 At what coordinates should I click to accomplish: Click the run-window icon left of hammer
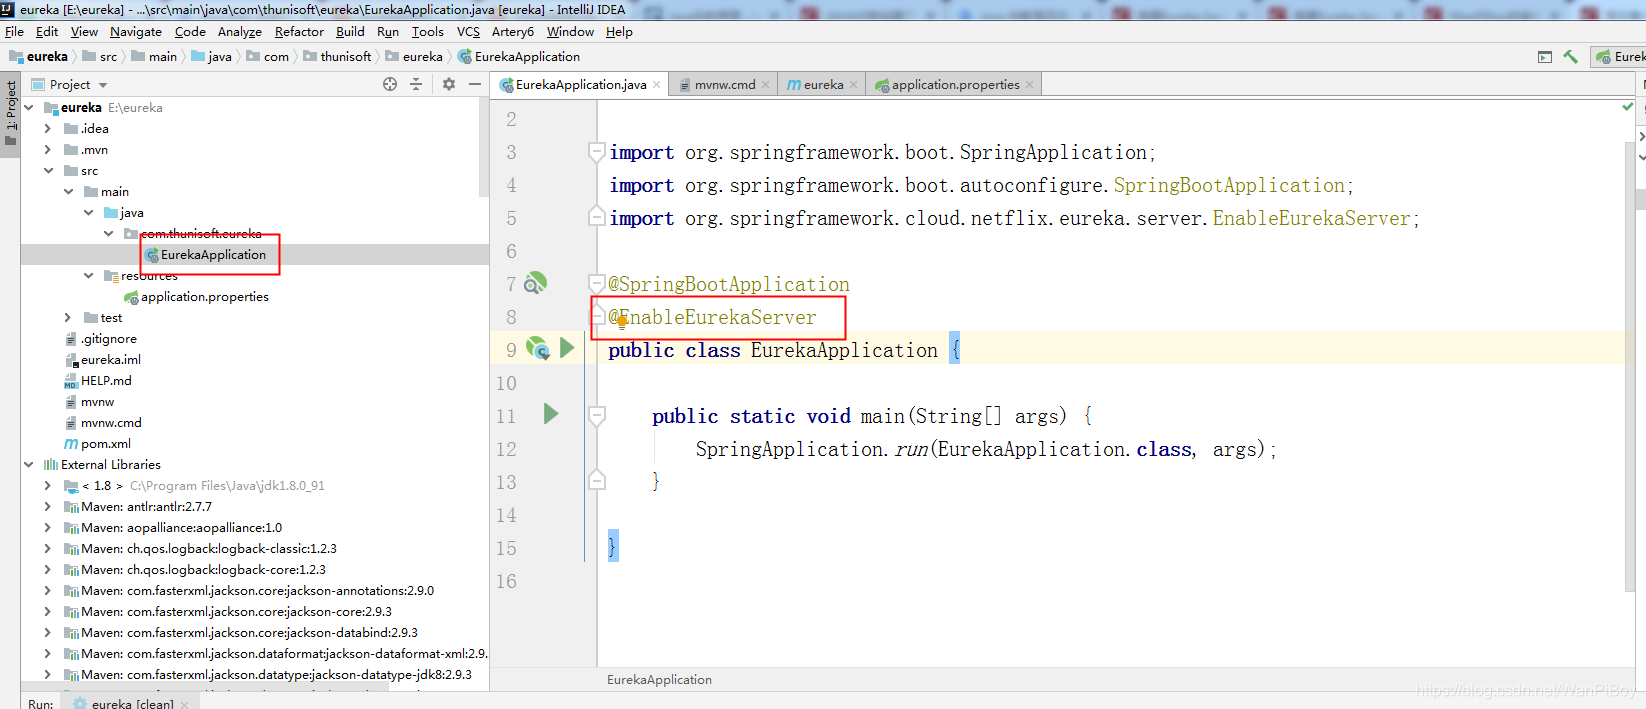[x=1545, y=57]
